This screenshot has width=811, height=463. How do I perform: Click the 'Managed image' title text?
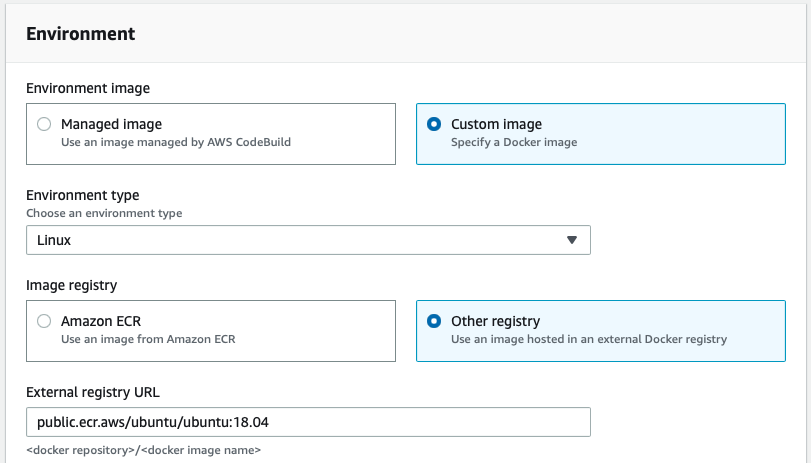pos(111,124)
